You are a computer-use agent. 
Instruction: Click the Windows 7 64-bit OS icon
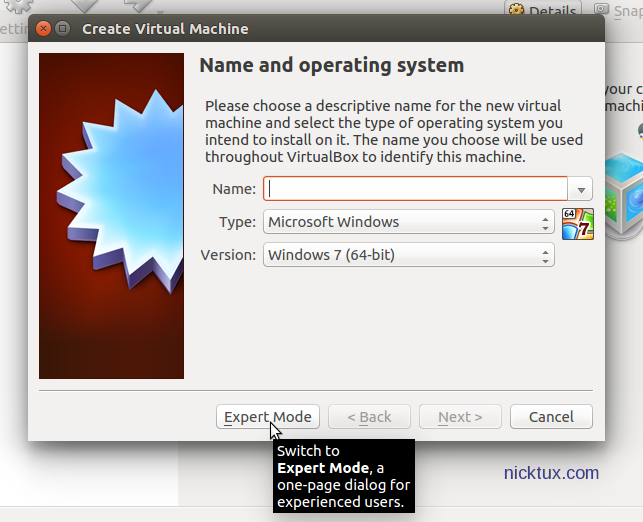point(578,224)
